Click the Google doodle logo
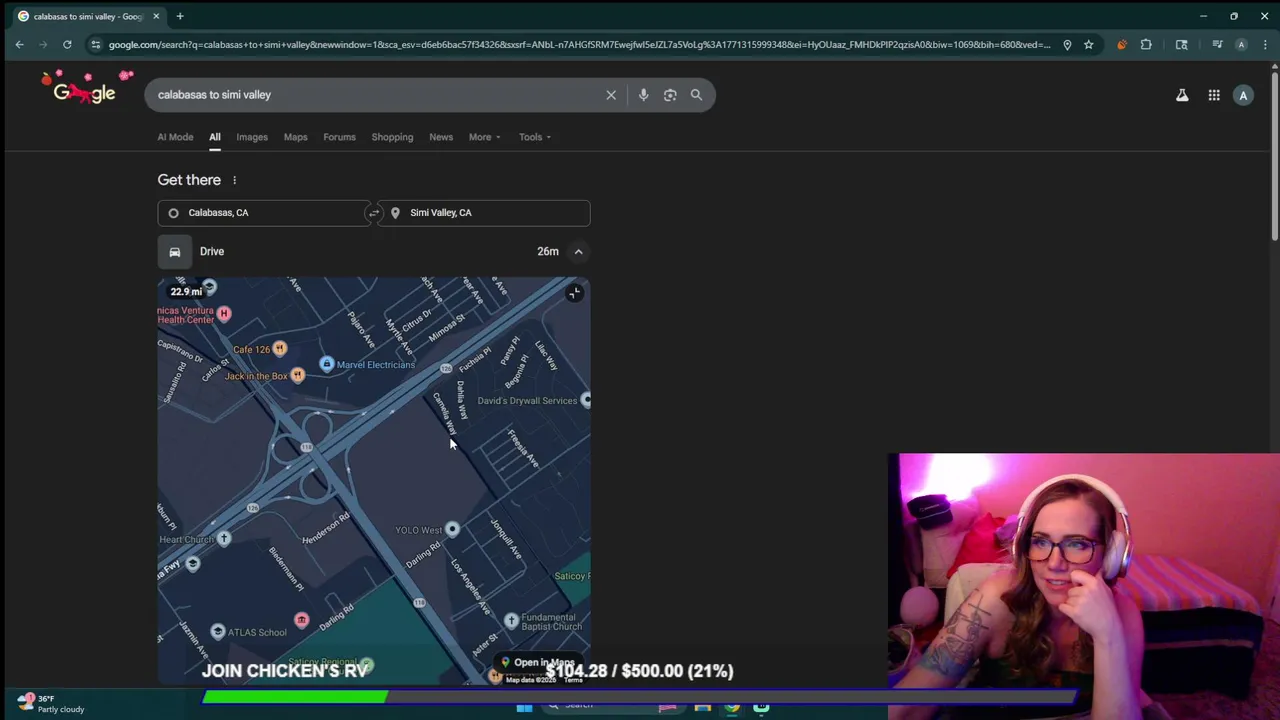The height and width of the screenshot is (720, 1280). point(88,90)
